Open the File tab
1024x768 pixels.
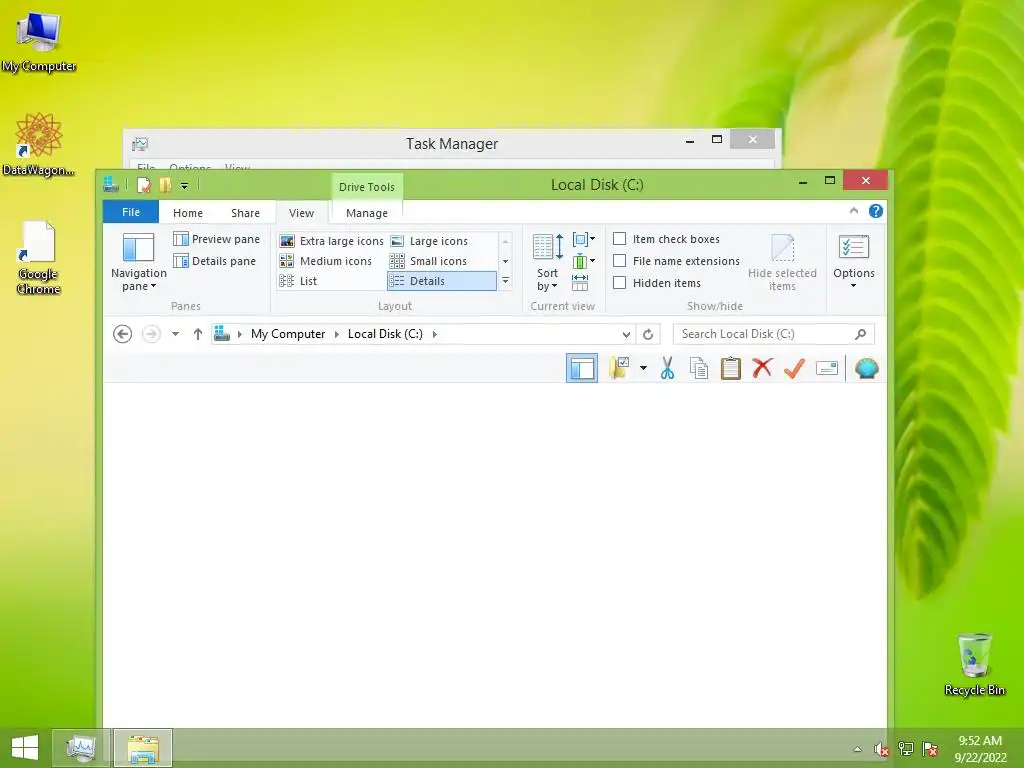click(x=131, y=212)
